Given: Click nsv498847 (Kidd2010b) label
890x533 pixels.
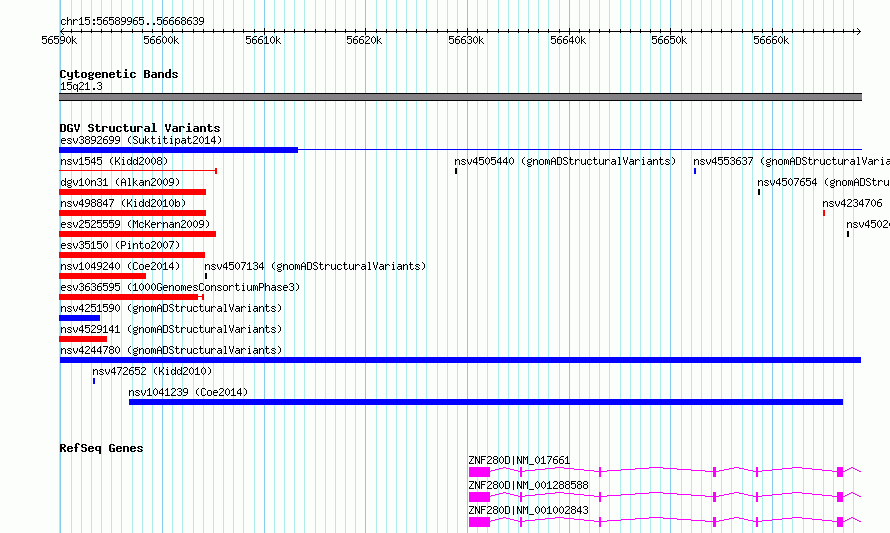Looking at the screenshot, I should pos(123,203).
